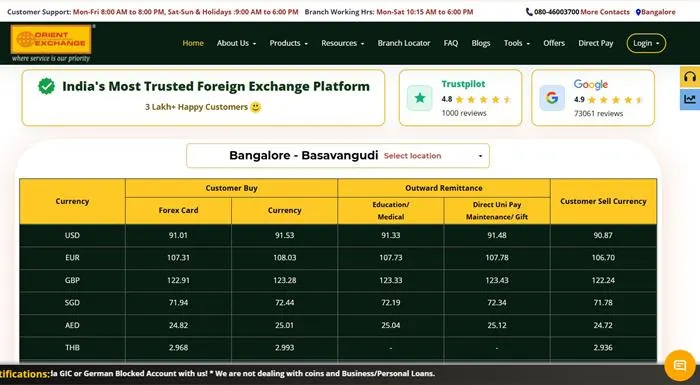Screen dimensions: 700x385
Task: Click the EUR sell rate 106.70
Action: coord(603,258)
